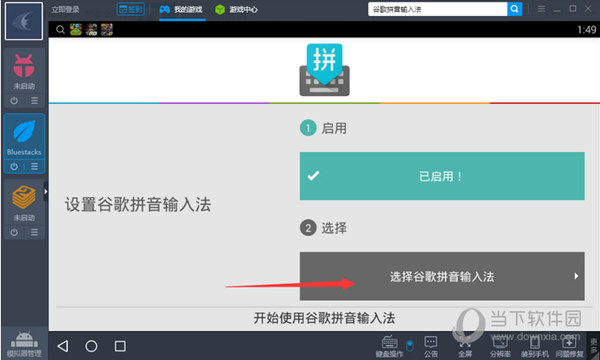Click the 设置谷歌拼音输入法 heading
The image size is (600, 360).
137,204
